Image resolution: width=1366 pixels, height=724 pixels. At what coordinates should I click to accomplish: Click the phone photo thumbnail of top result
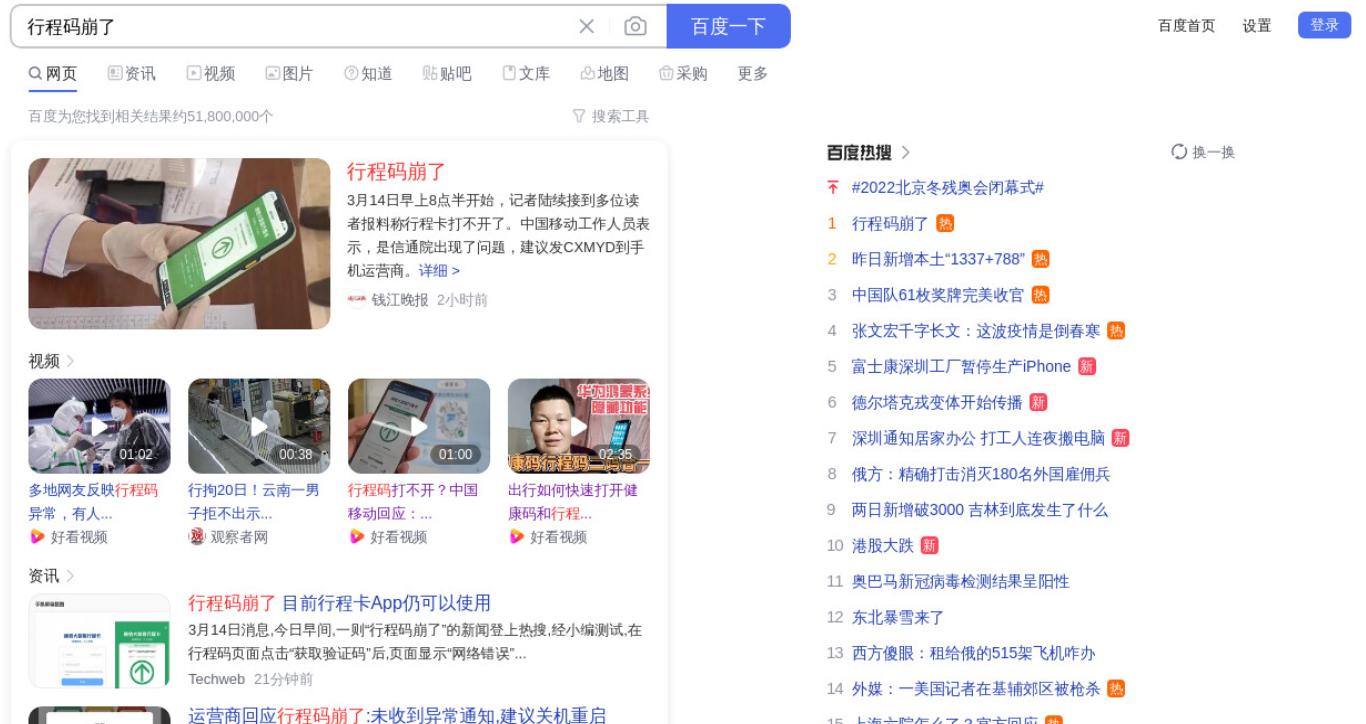point(179,244)
